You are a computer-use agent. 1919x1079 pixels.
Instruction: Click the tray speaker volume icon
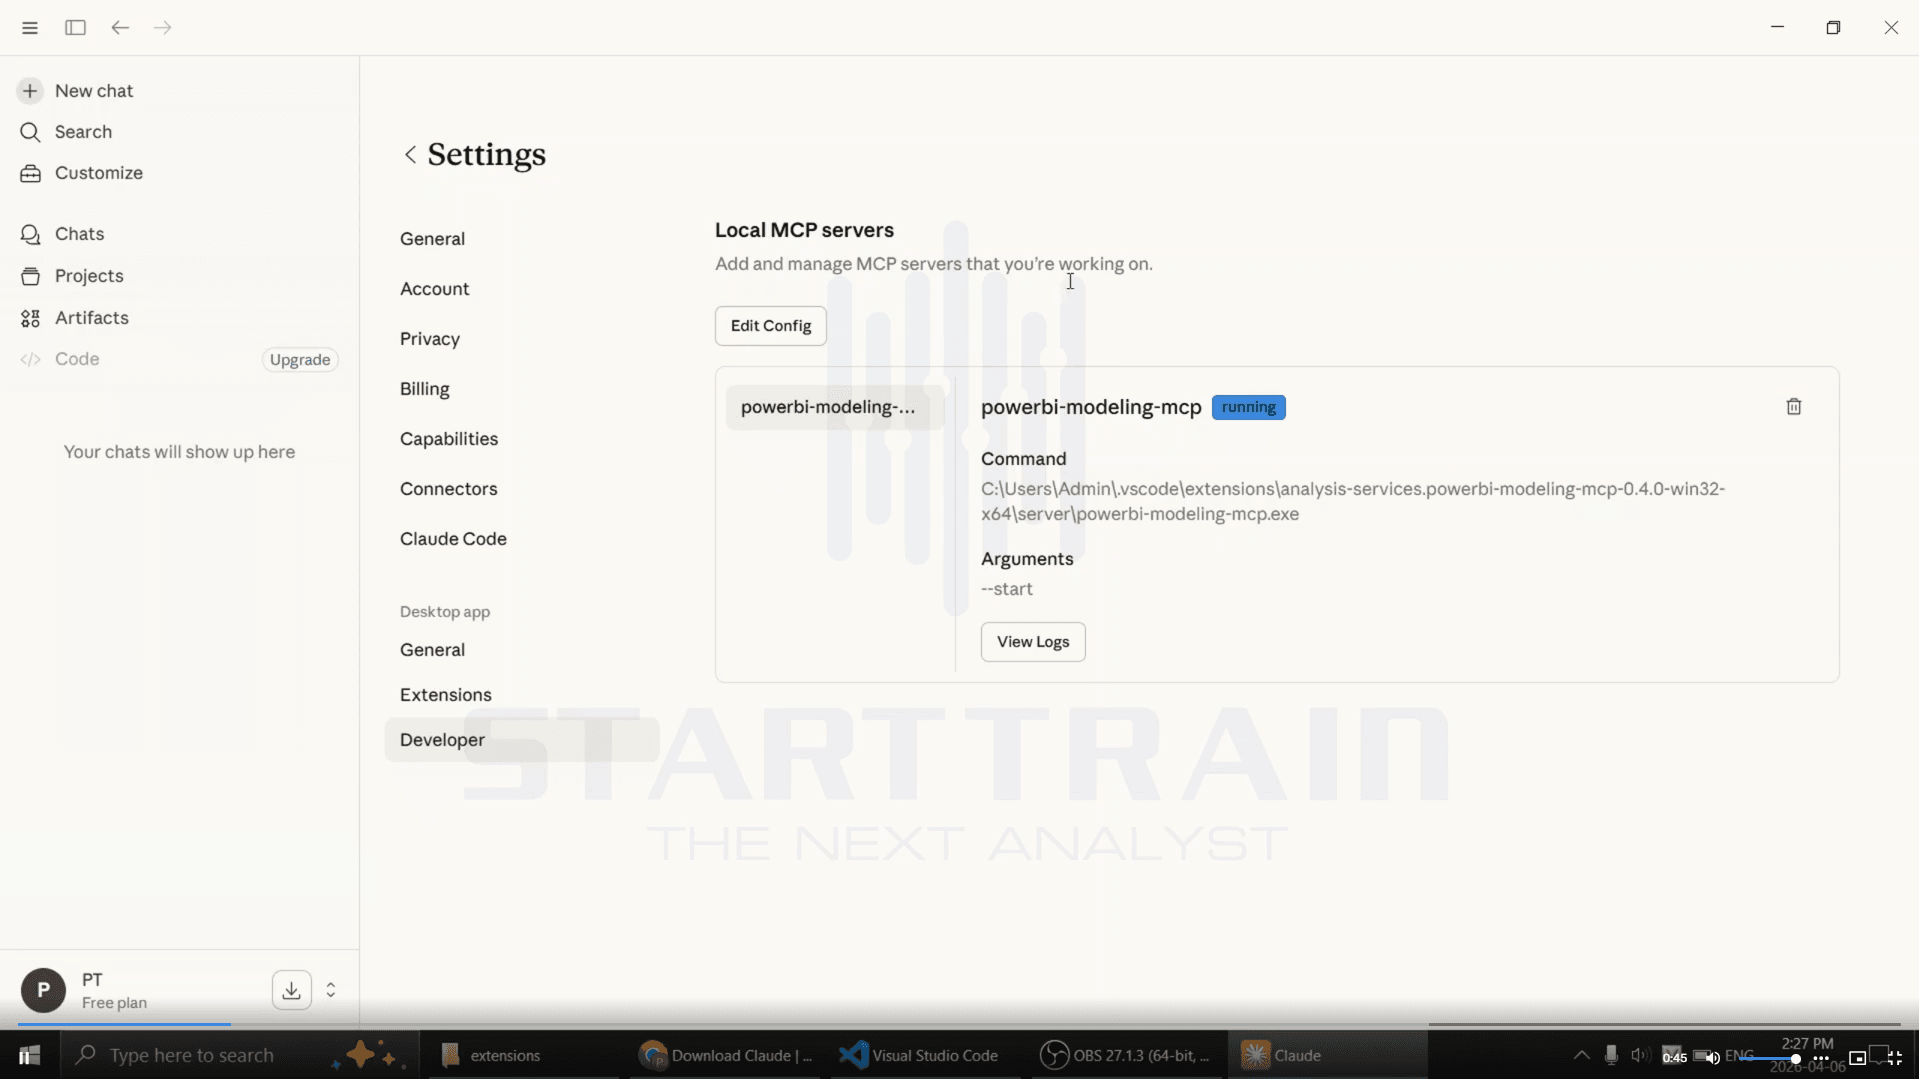tap(1639, 1055)
